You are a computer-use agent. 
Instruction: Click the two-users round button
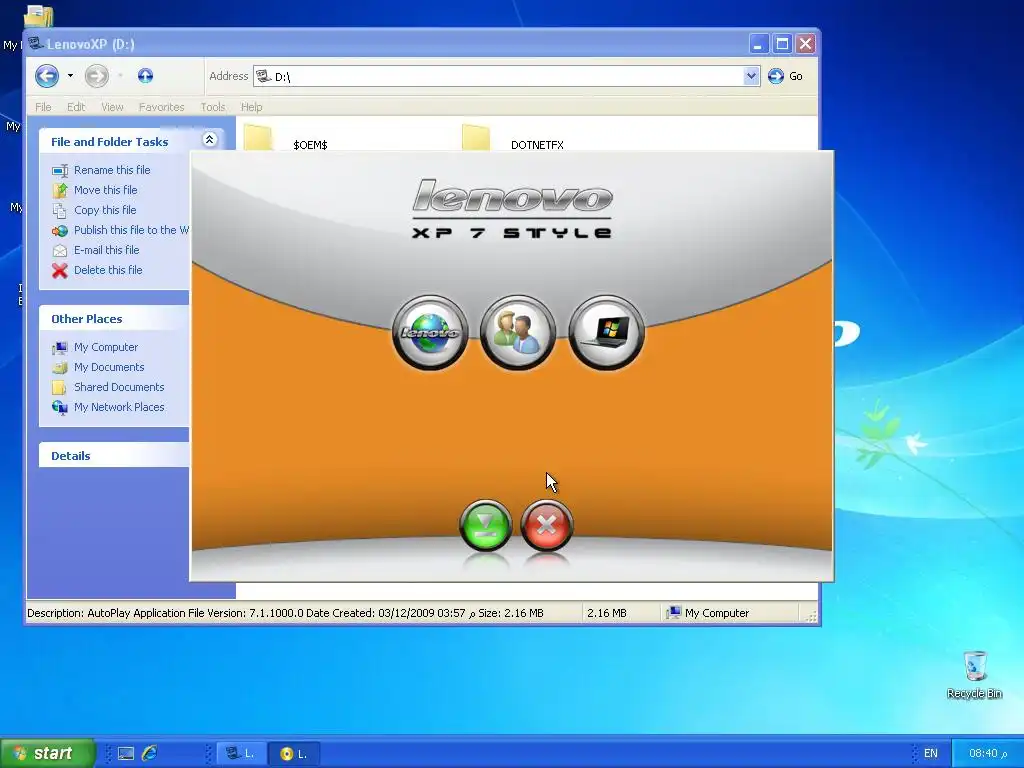click(518, 332)
